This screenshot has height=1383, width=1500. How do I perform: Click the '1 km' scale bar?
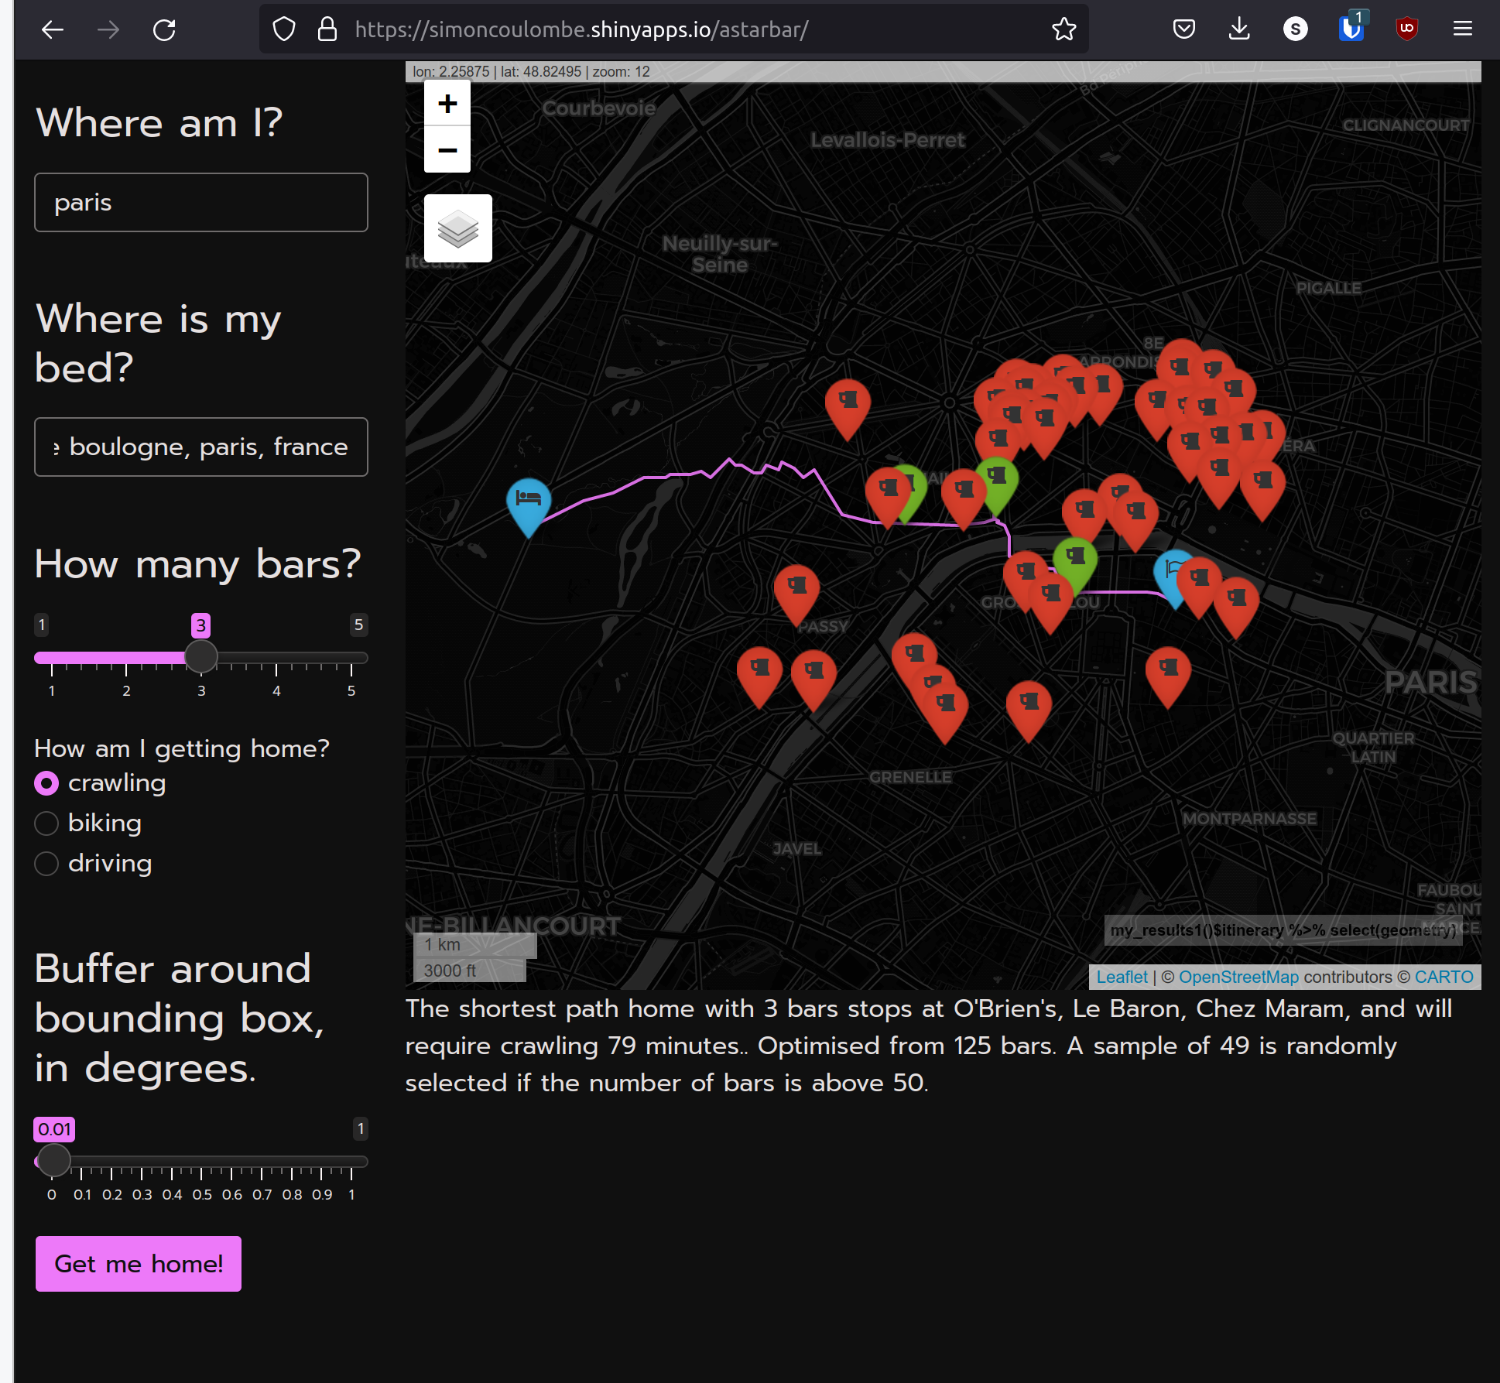[x=475, y=945]
